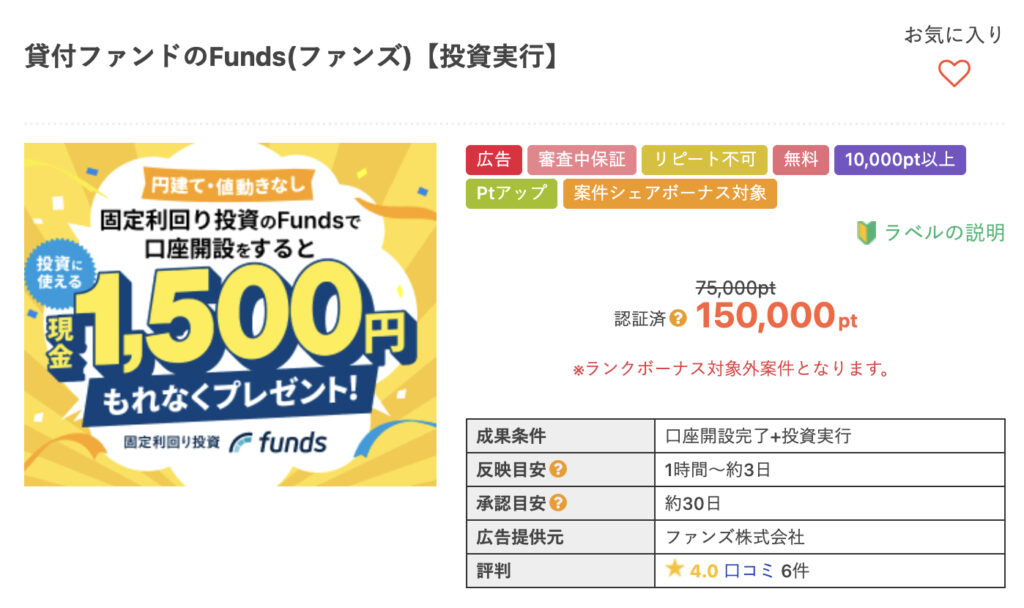The height and width of the screenshot is (608, 1024).
Task: Click the help icon next to 承認目安
Action: tap(558, 503)
